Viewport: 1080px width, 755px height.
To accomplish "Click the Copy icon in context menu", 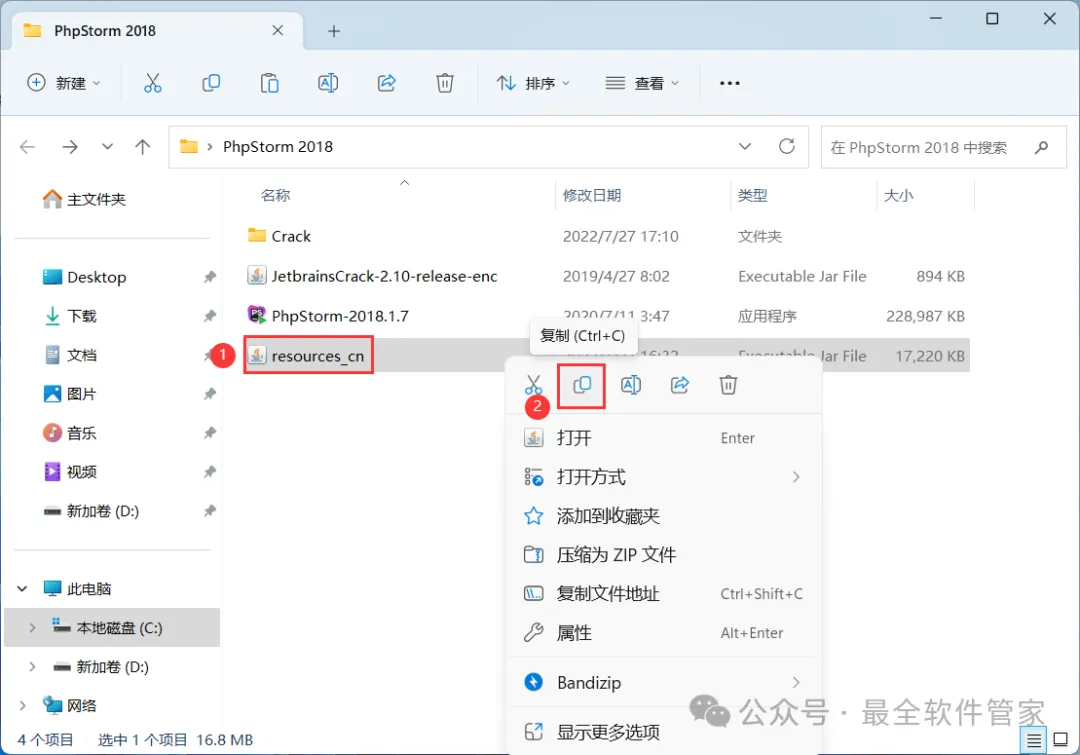I will pos(582,385).
